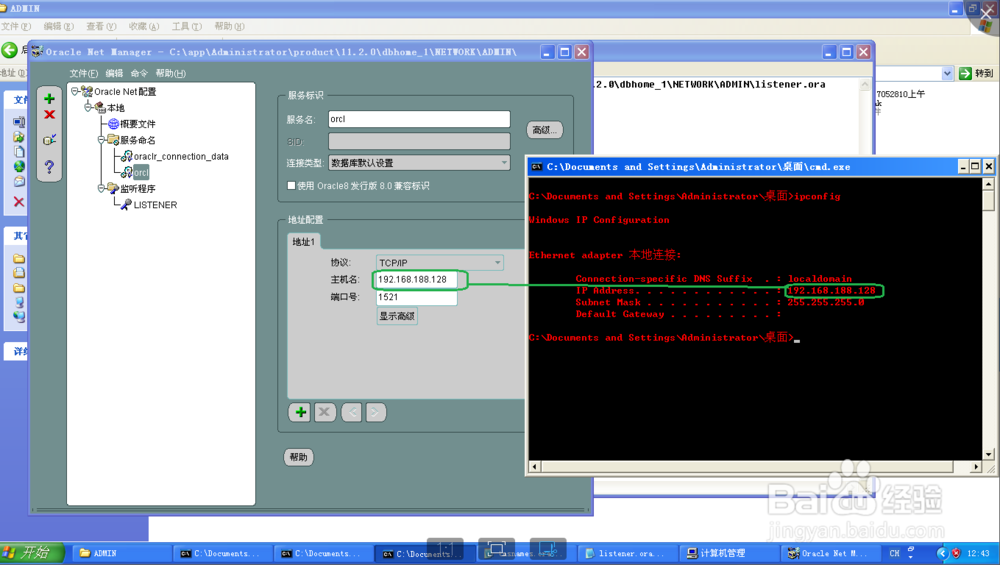The height and width of the screenshot is (565, 1000).
Task: Collapse the 本地 tree node
Action: (88, 107)
